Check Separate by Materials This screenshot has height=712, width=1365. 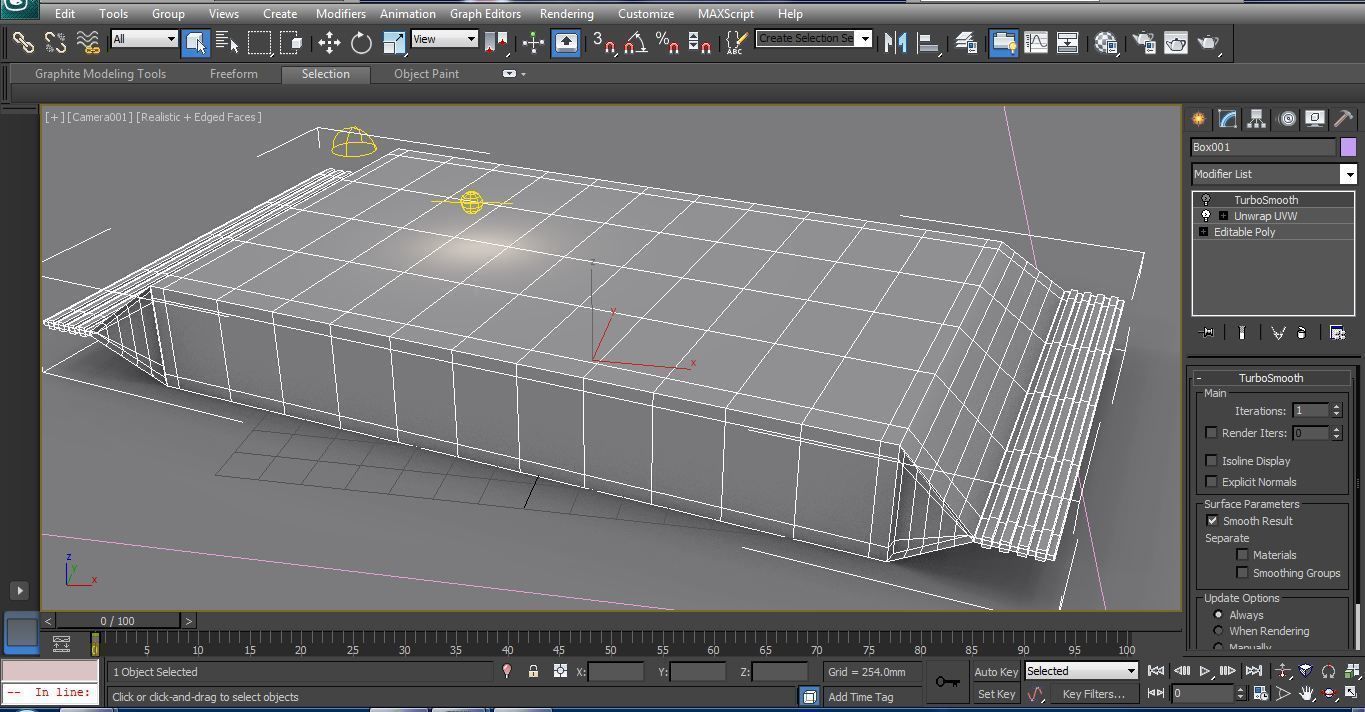coord(1242,555)
